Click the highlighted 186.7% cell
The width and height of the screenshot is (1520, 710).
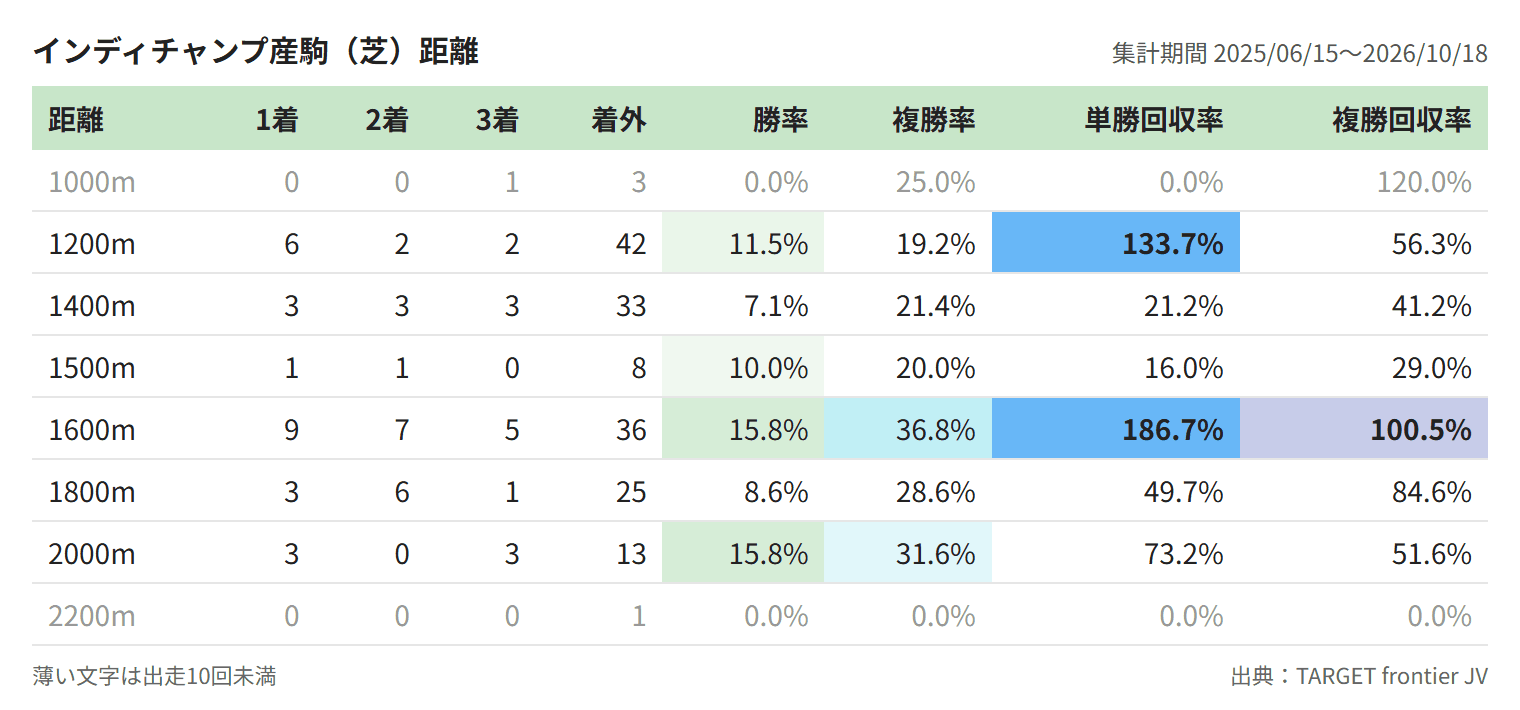click(1116, 429)
